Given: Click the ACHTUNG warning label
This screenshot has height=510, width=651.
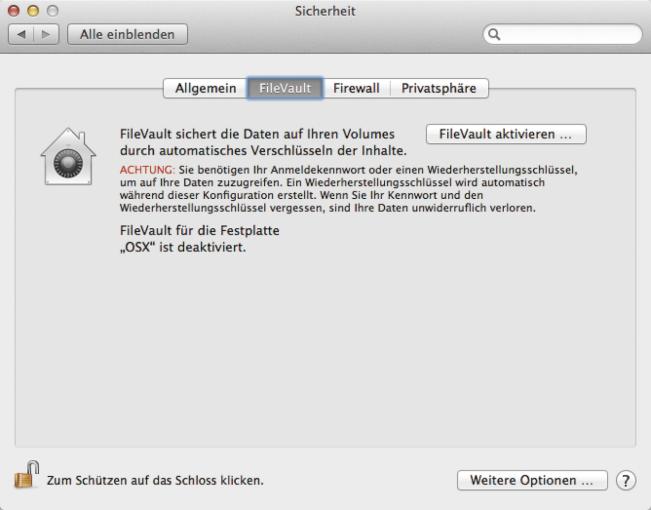Looking at the screenshot, I should click(147, 170).
